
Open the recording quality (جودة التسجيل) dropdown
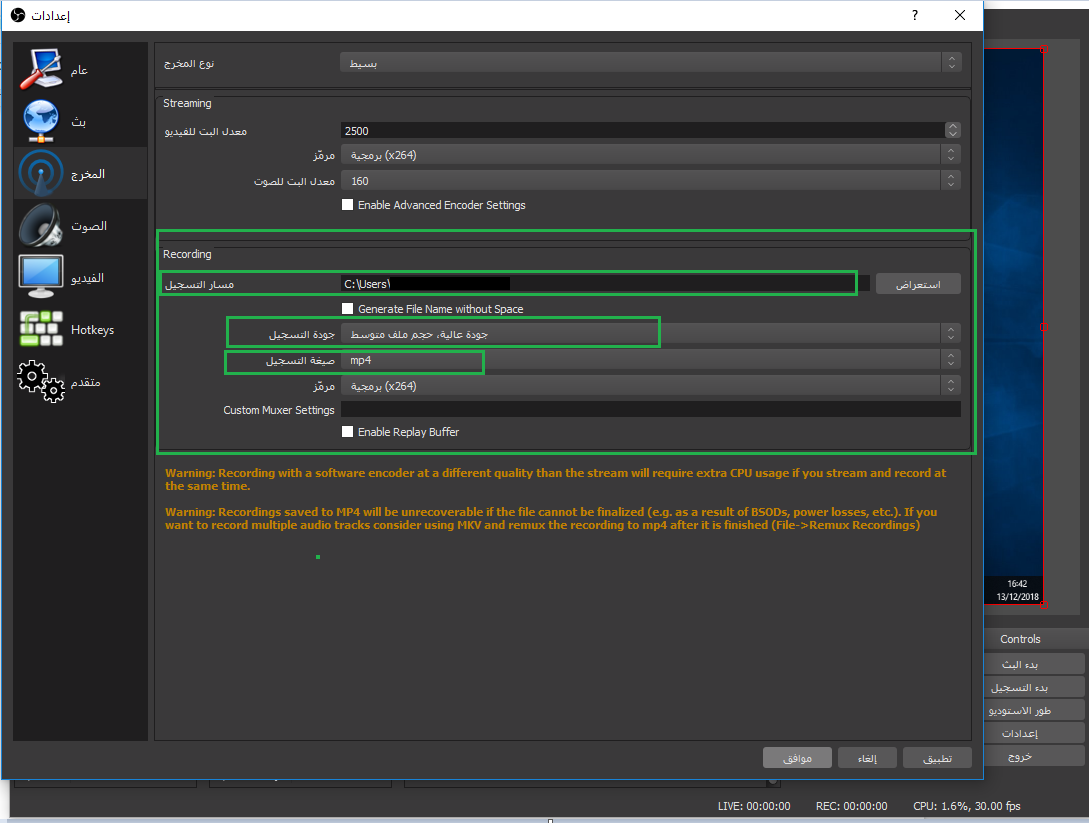point(650,333)
